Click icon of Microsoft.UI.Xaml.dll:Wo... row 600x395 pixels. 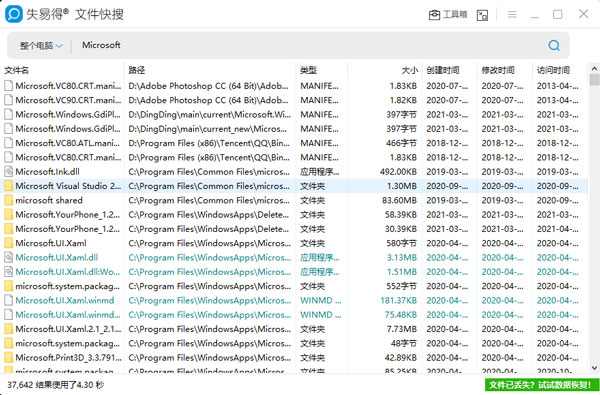[8, 272]
